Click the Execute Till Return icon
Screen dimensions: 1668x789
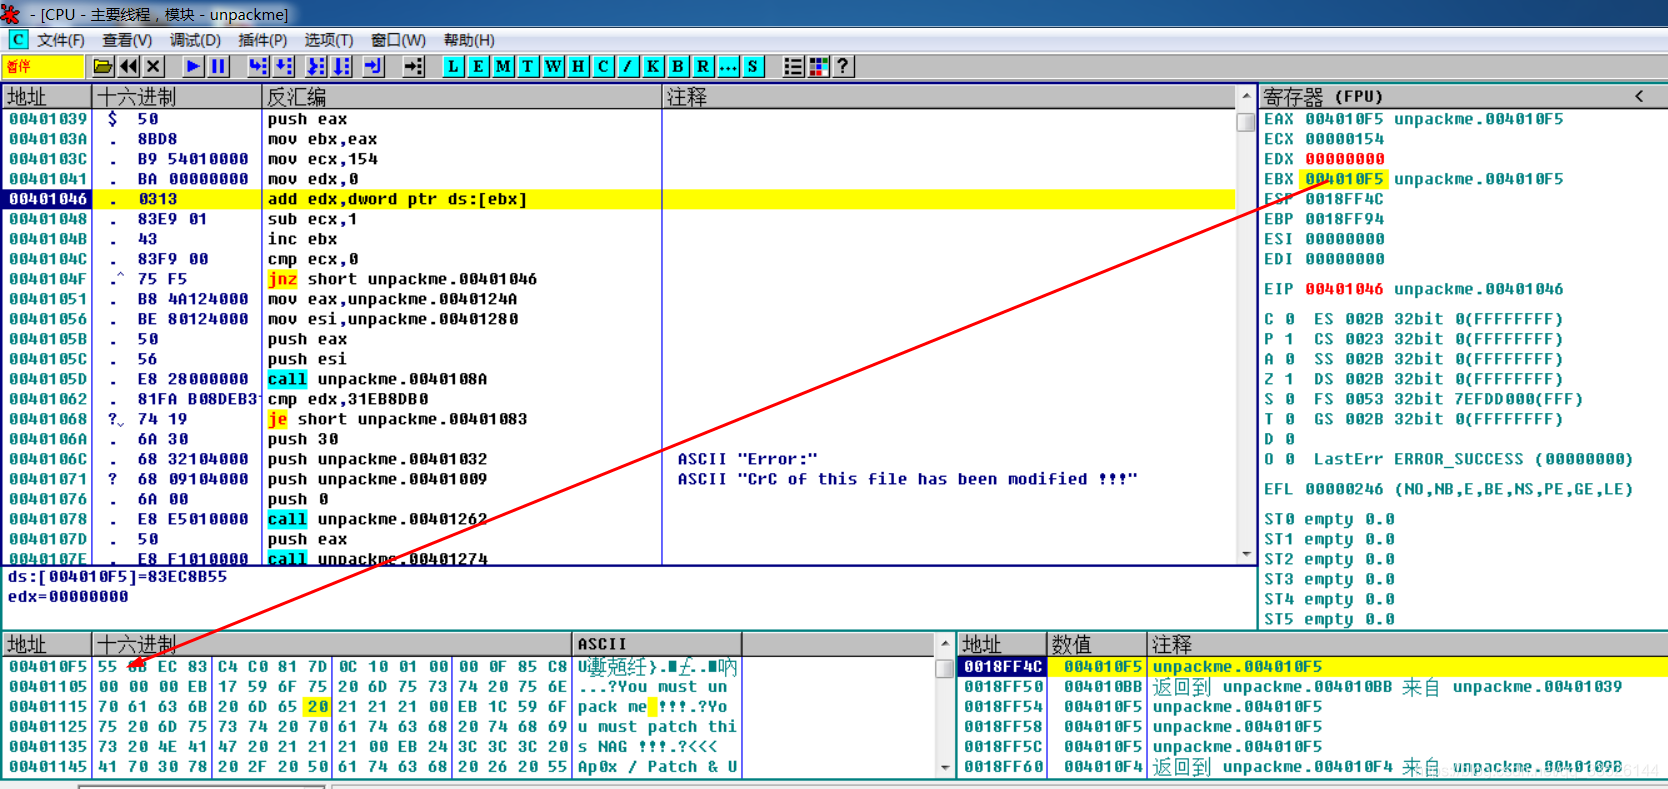point(373,67)
